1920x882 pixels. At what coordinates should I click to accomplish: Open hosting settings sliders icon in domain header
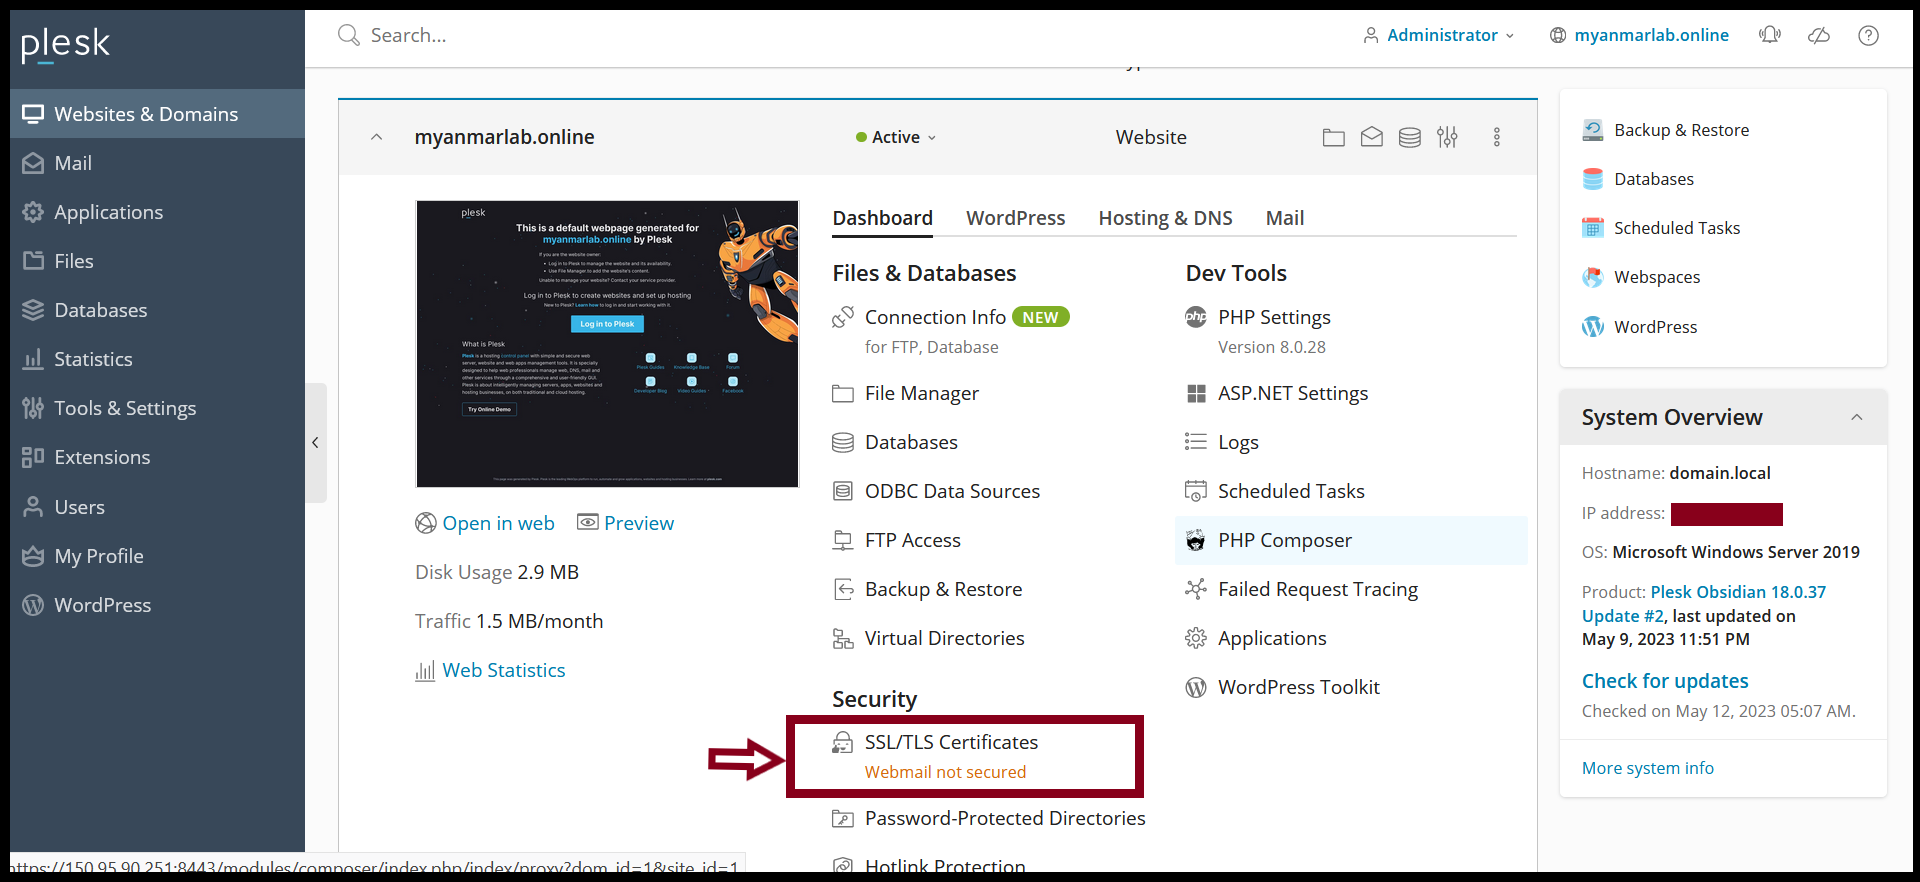[1447, 138]
